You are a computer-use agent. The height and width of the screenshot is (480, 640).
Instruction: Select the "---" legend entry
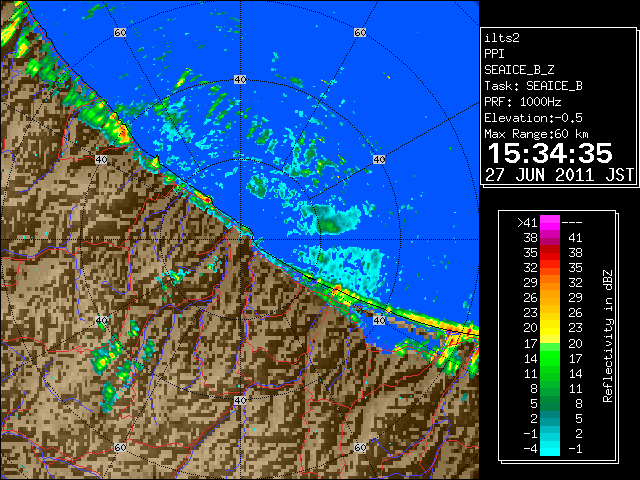[x=572, y=223]
